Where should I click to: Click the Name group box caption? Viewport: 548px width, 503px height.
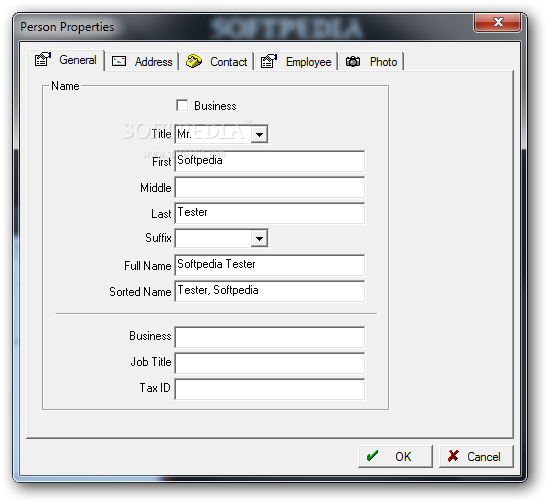click(65, 86)
